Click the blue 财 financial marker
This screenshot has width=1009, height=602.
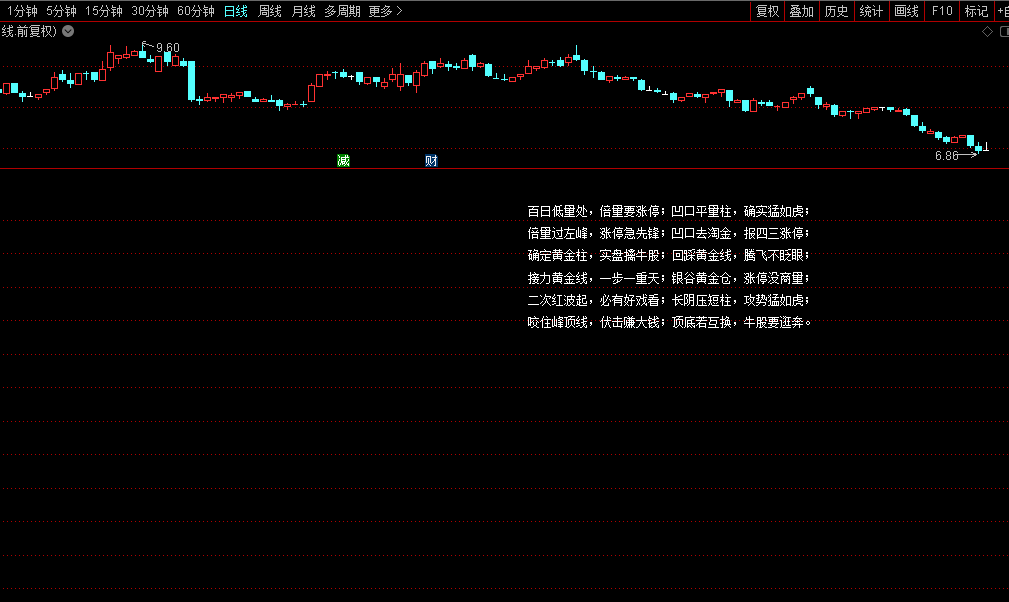pos(431,160)
